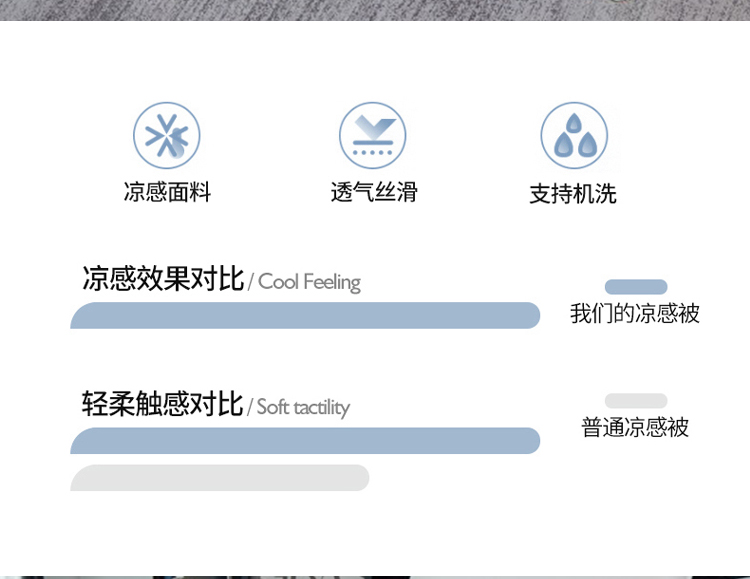Select the 支持机洗 label
Screen dimensions: 750x579
click(573, 194)
